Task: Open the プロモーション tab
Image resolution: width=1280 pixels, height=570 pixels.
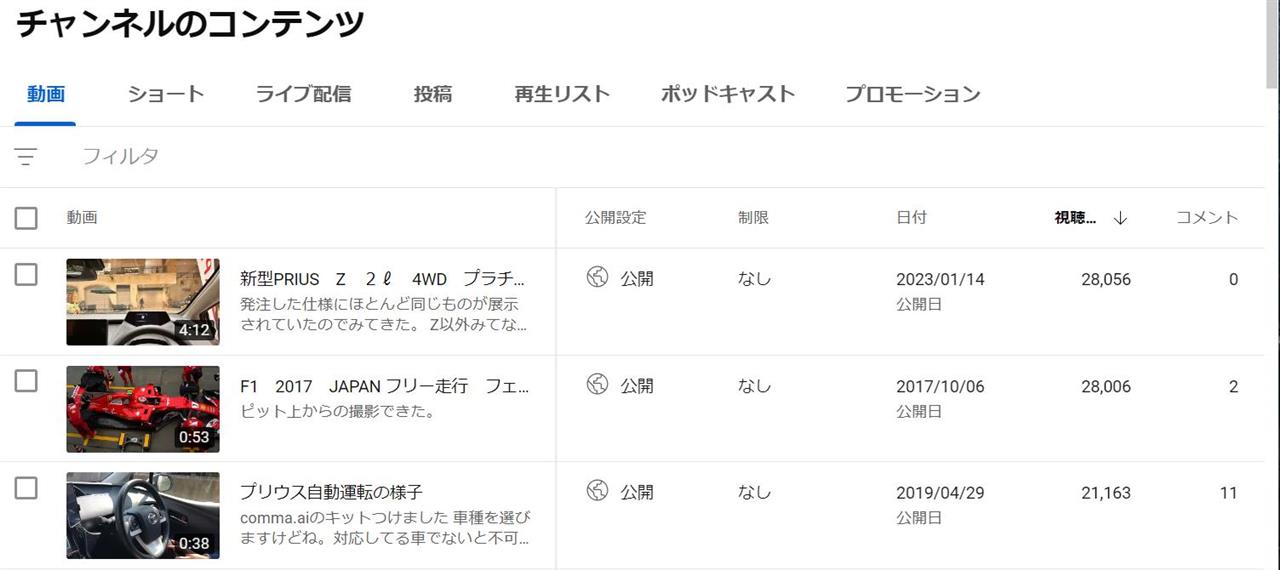Action: tap(912, 94)
